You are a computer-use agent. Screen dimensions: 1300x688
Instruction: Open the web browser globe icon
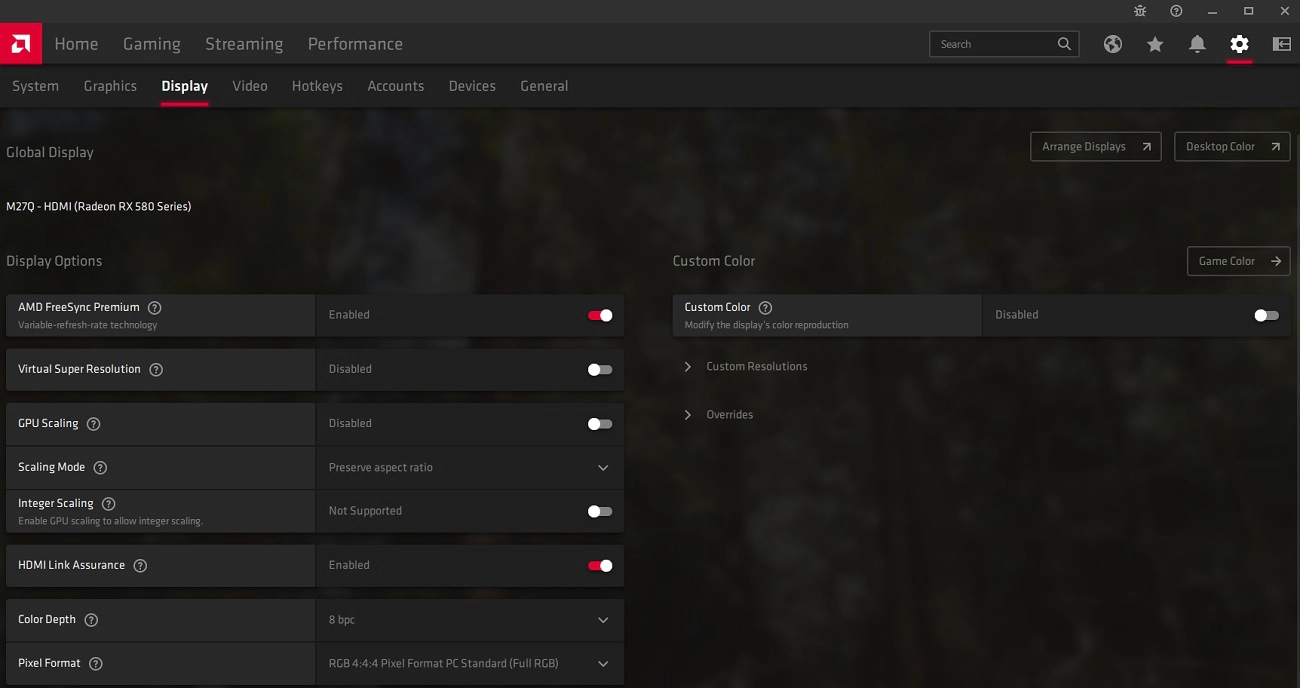pos(1113,44)
